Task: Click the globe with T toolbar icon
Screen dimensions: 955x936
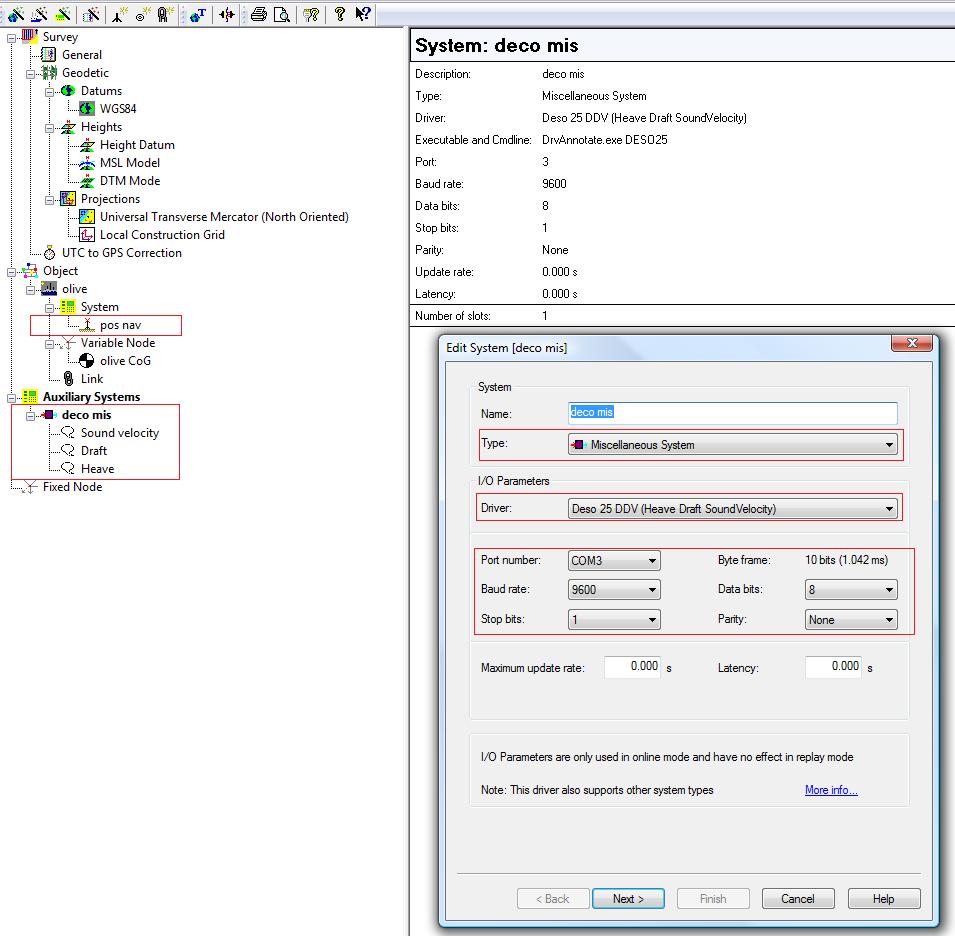Action: click(198, 13)
